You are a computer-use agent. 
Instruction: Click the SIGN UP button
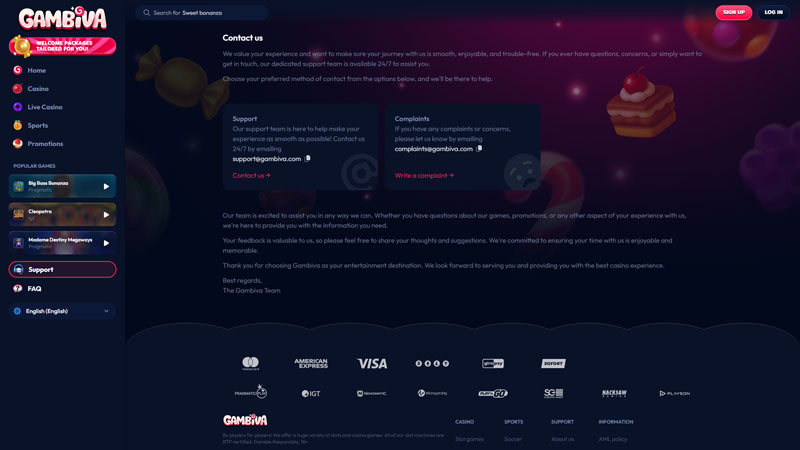pos(733,12)
